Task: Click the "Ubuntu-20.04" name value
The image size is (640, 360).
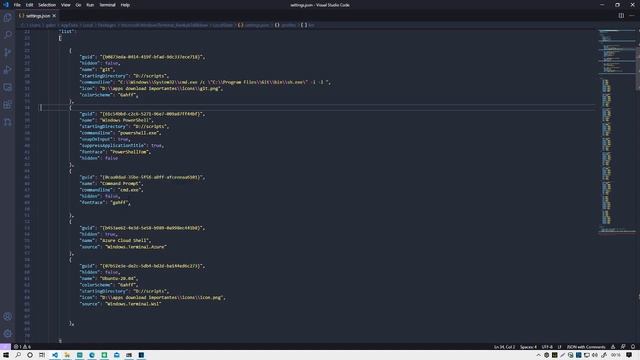Action: coord(118,278)
